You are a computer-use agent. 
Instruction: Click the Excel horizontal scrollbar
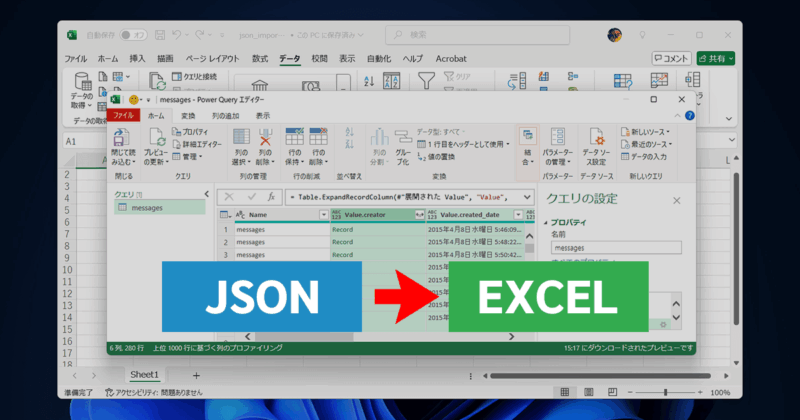point(600,376)
